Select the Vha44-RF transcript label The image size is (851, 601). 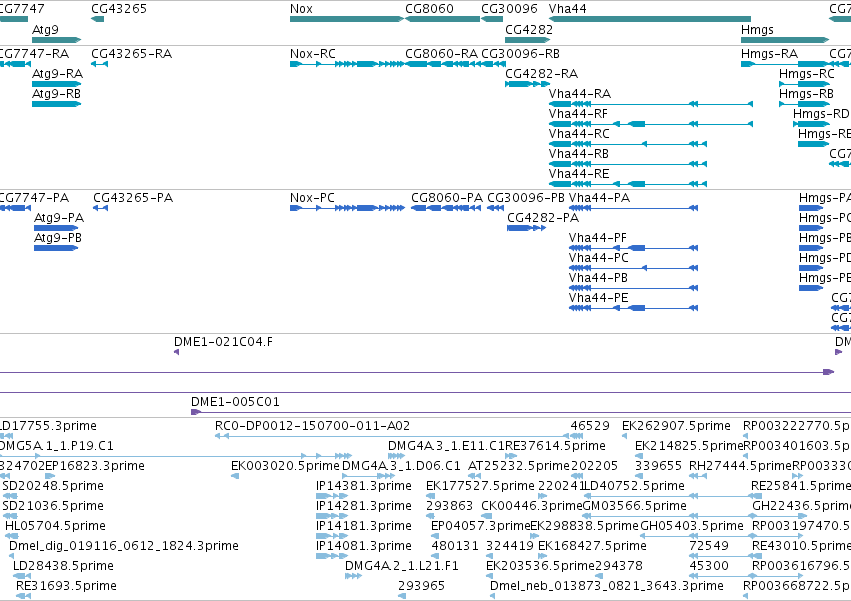coord(578,114)
